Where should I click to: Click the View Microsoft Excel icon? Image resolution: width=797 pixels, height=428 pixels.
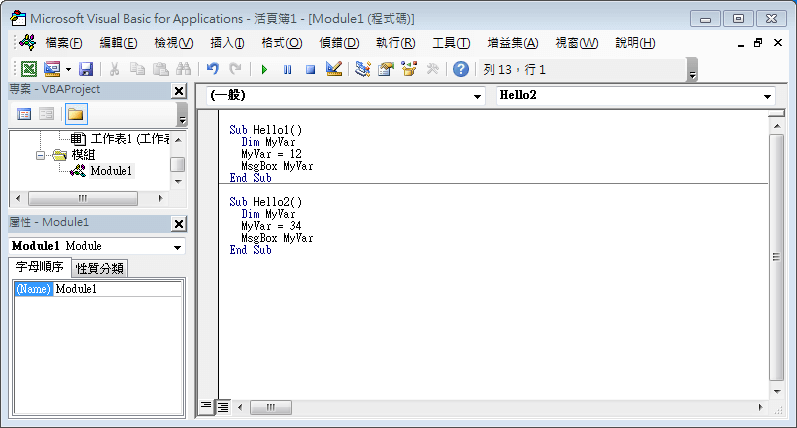pos(29,69)
